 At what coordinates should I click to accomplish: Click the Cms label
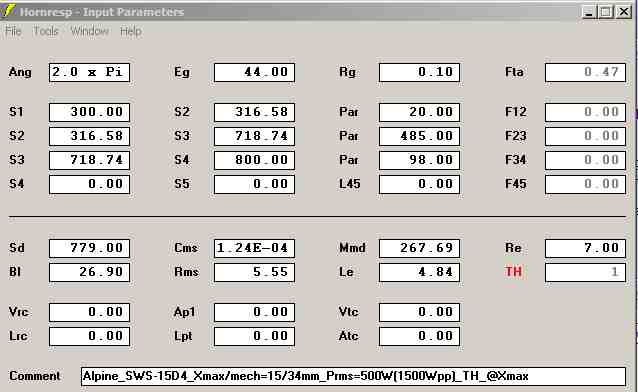(186, 248)
